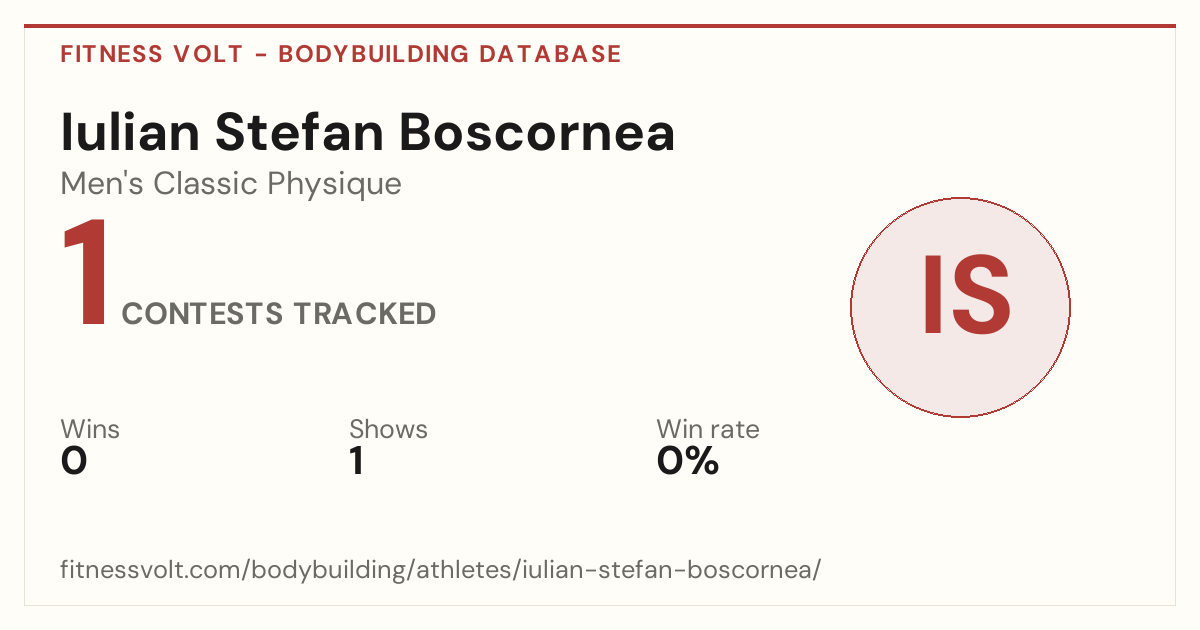Image resolution: width=1200 pixels, height=630 pixels.
Task: Click the 0% win rate value
Action: tap(688, 461)
